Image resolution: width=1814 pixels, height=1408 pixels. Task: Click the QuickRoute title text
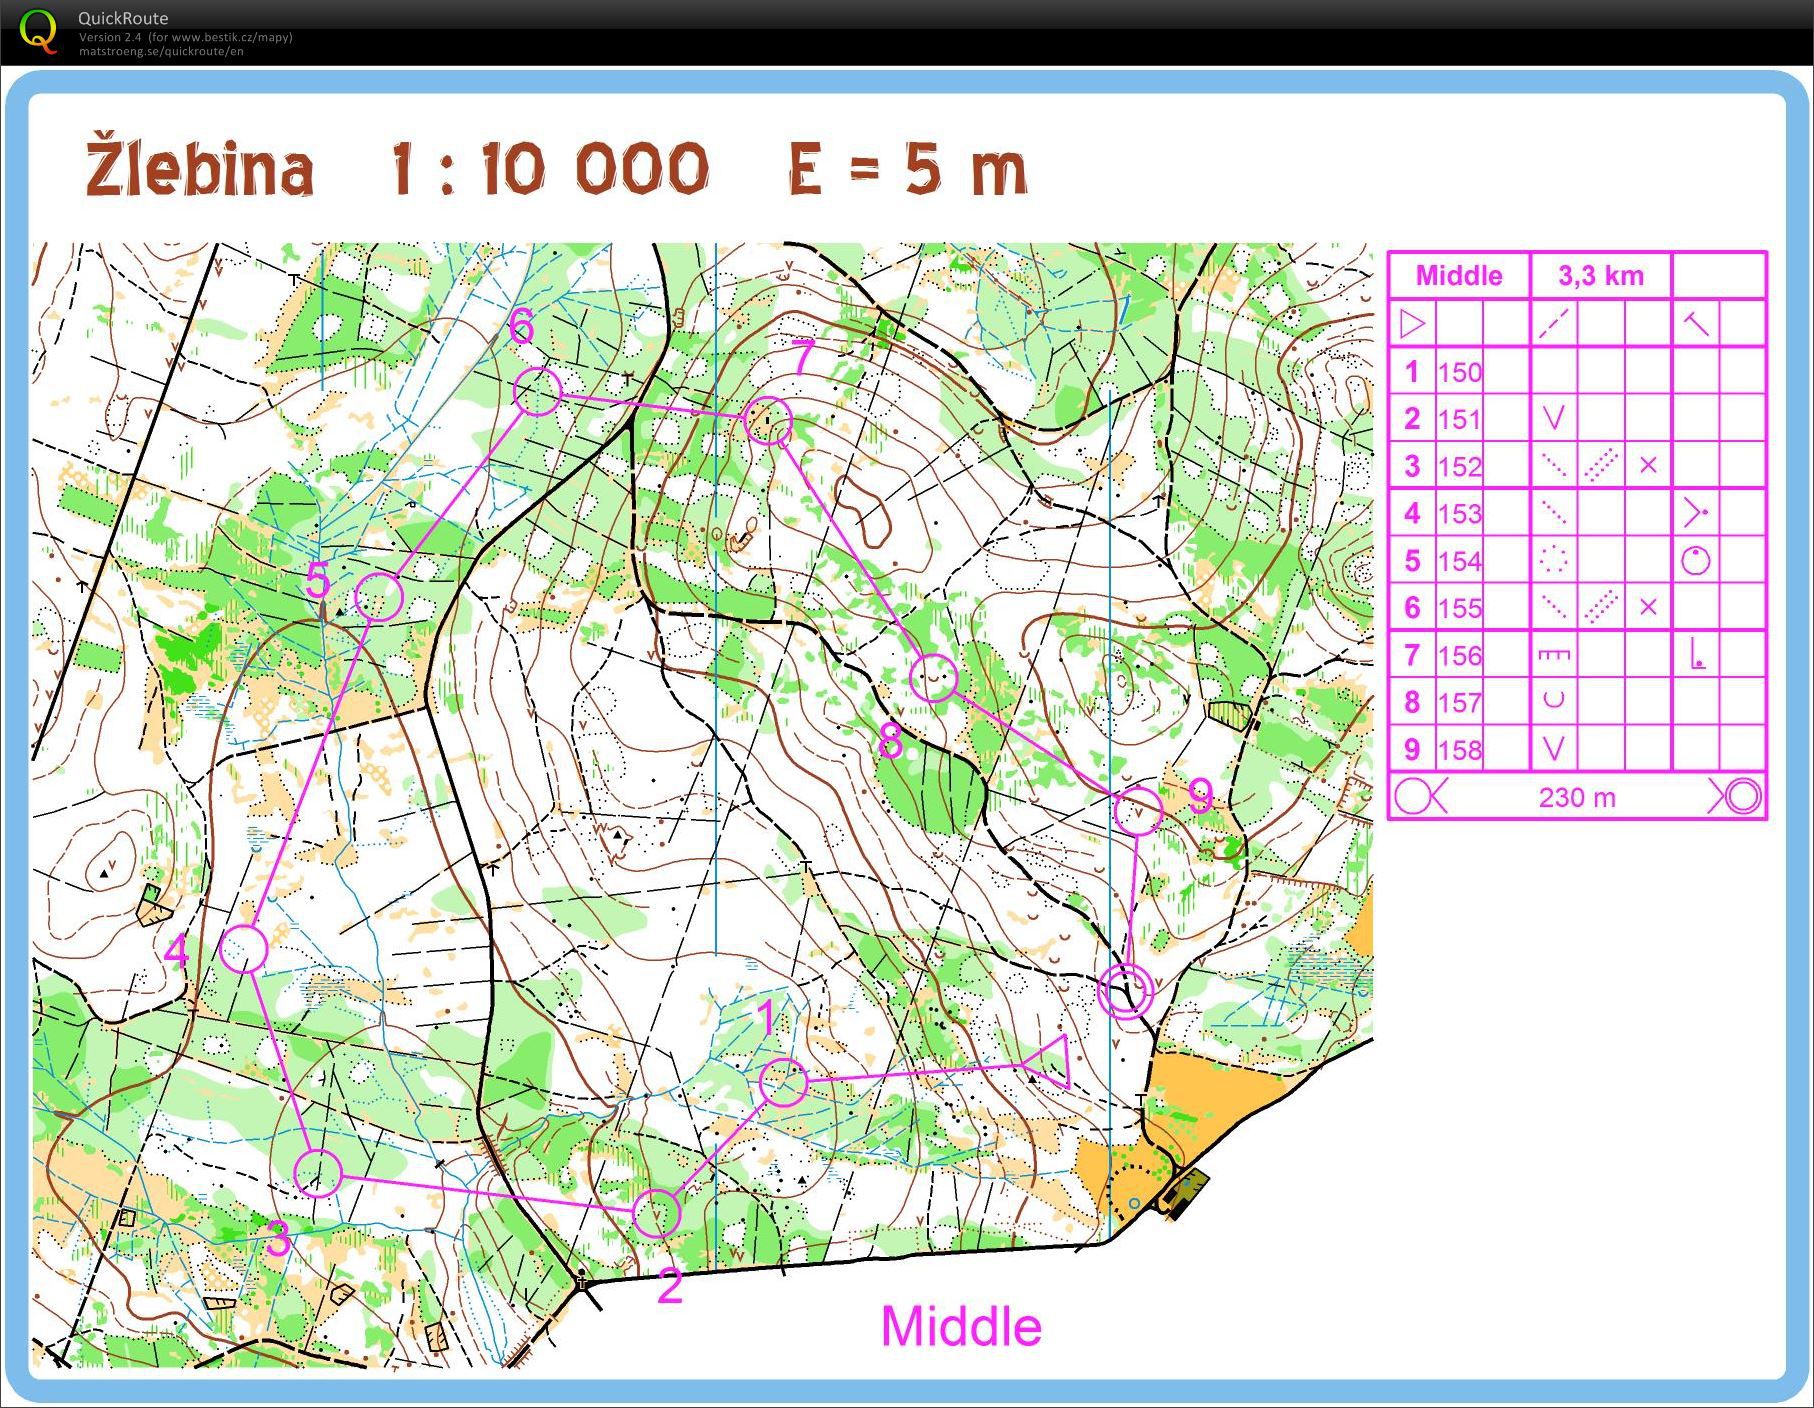click(123, 18)
